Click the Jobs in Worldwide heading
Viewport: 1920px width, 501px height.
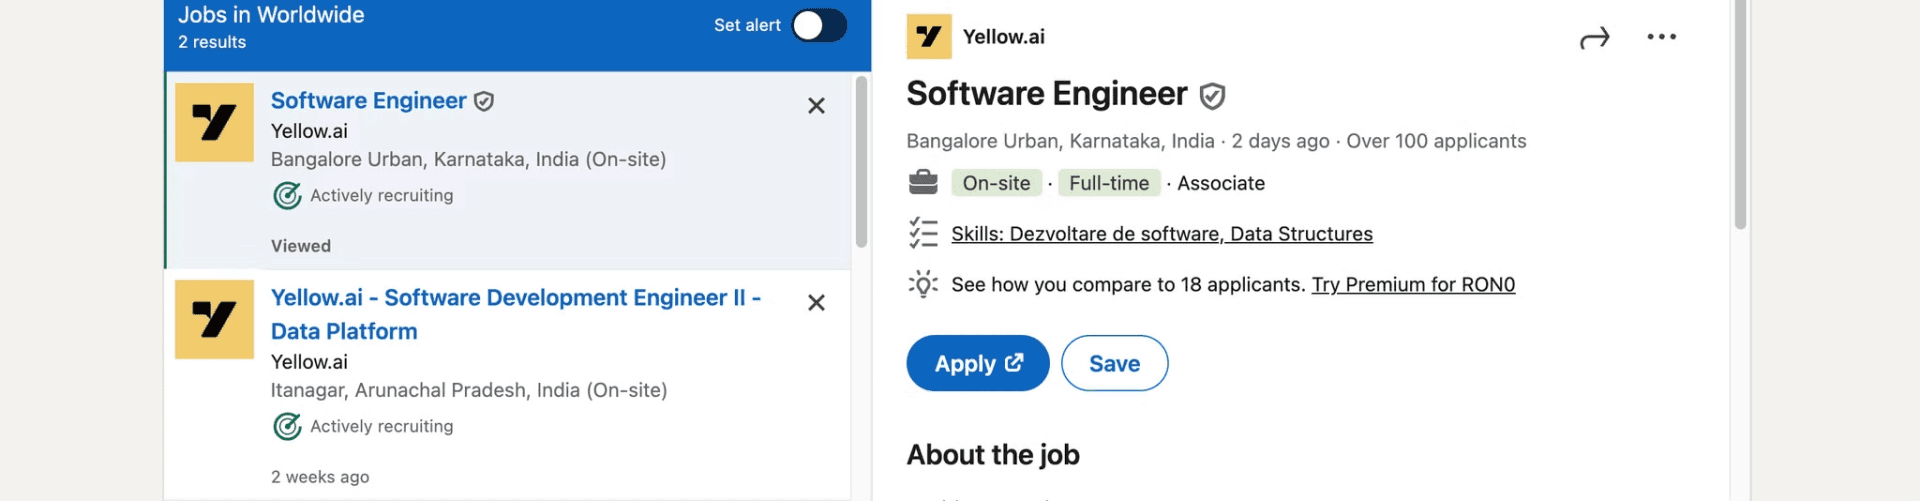pyautogui.click(x=271, y=15)
